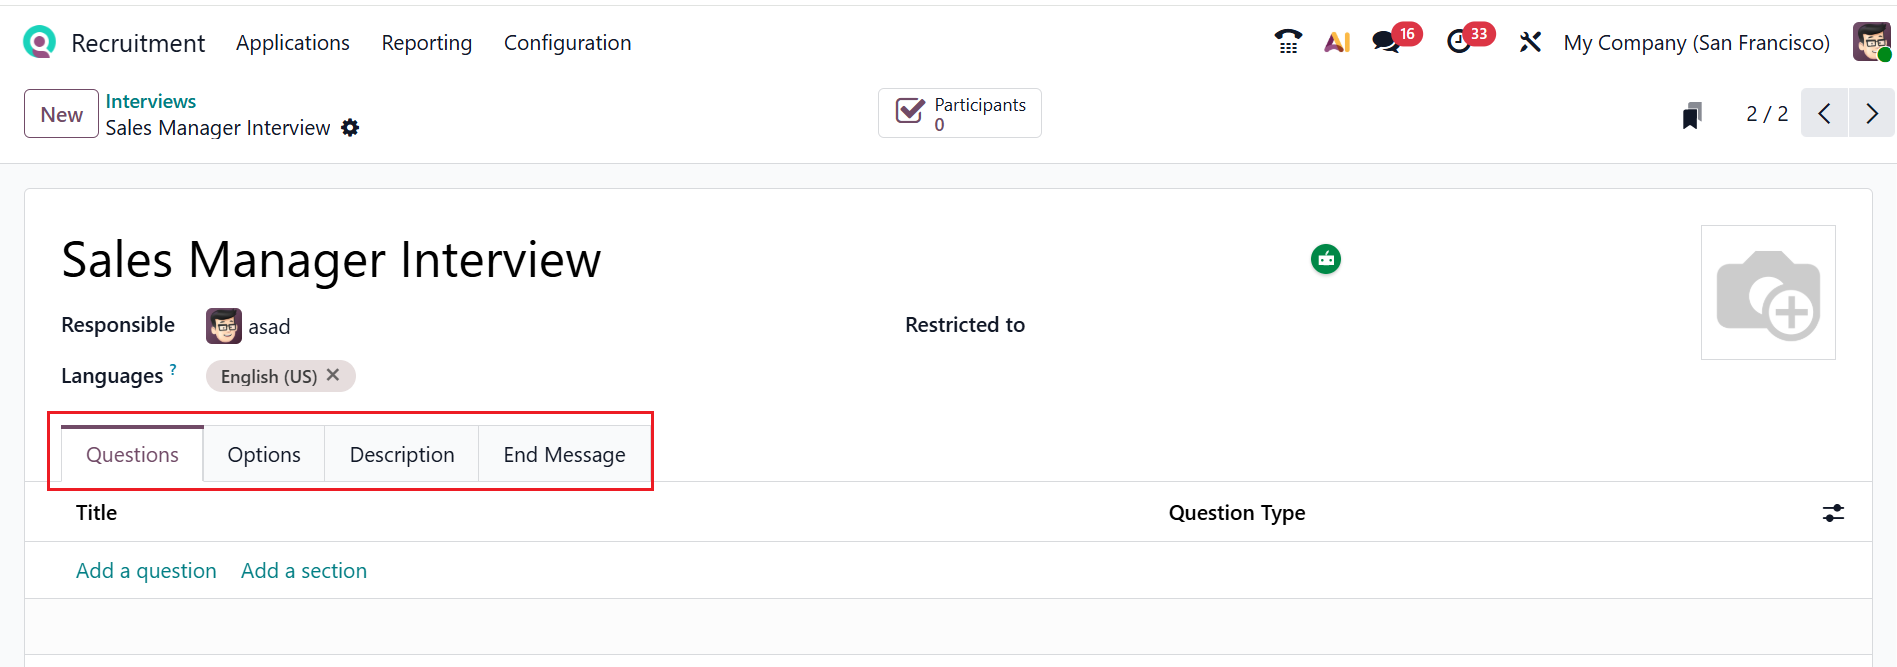Switch to the Options tab
Viewport: 1897px width, 667px height.
[x=264, y=455]
